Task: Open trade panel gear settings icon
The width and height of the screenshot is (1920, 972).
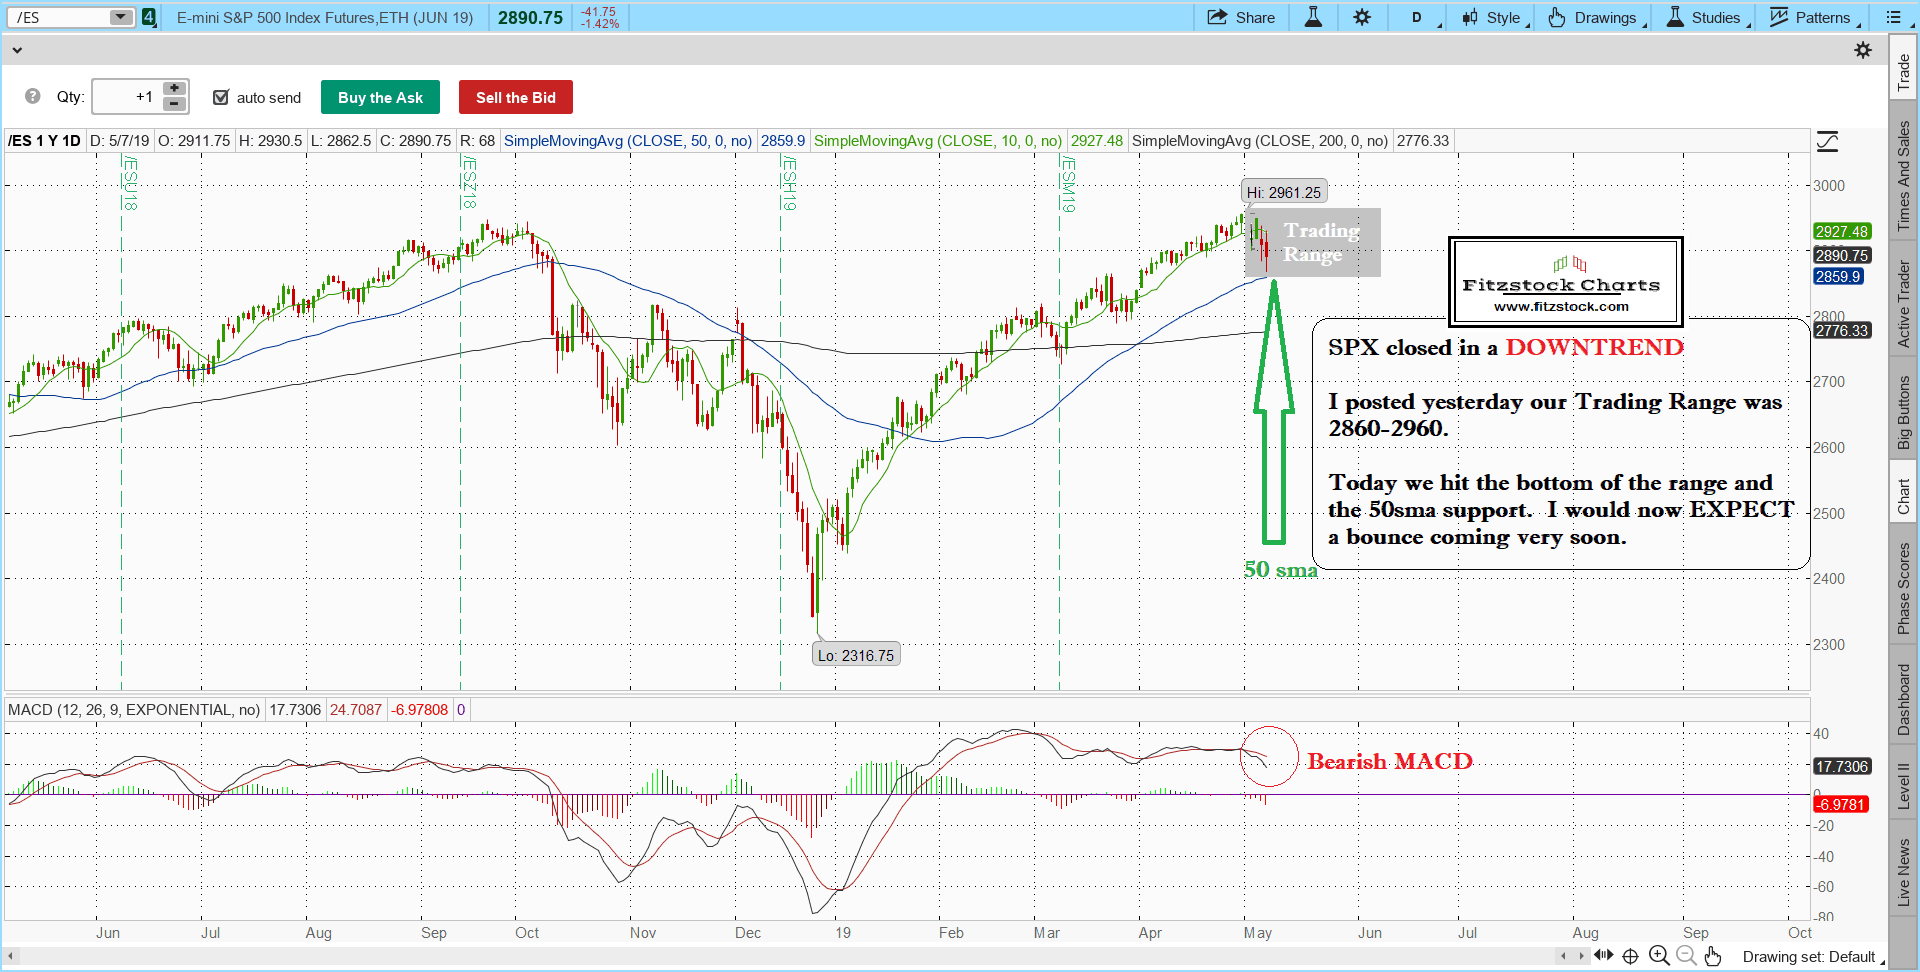Action: [1862, 50]
